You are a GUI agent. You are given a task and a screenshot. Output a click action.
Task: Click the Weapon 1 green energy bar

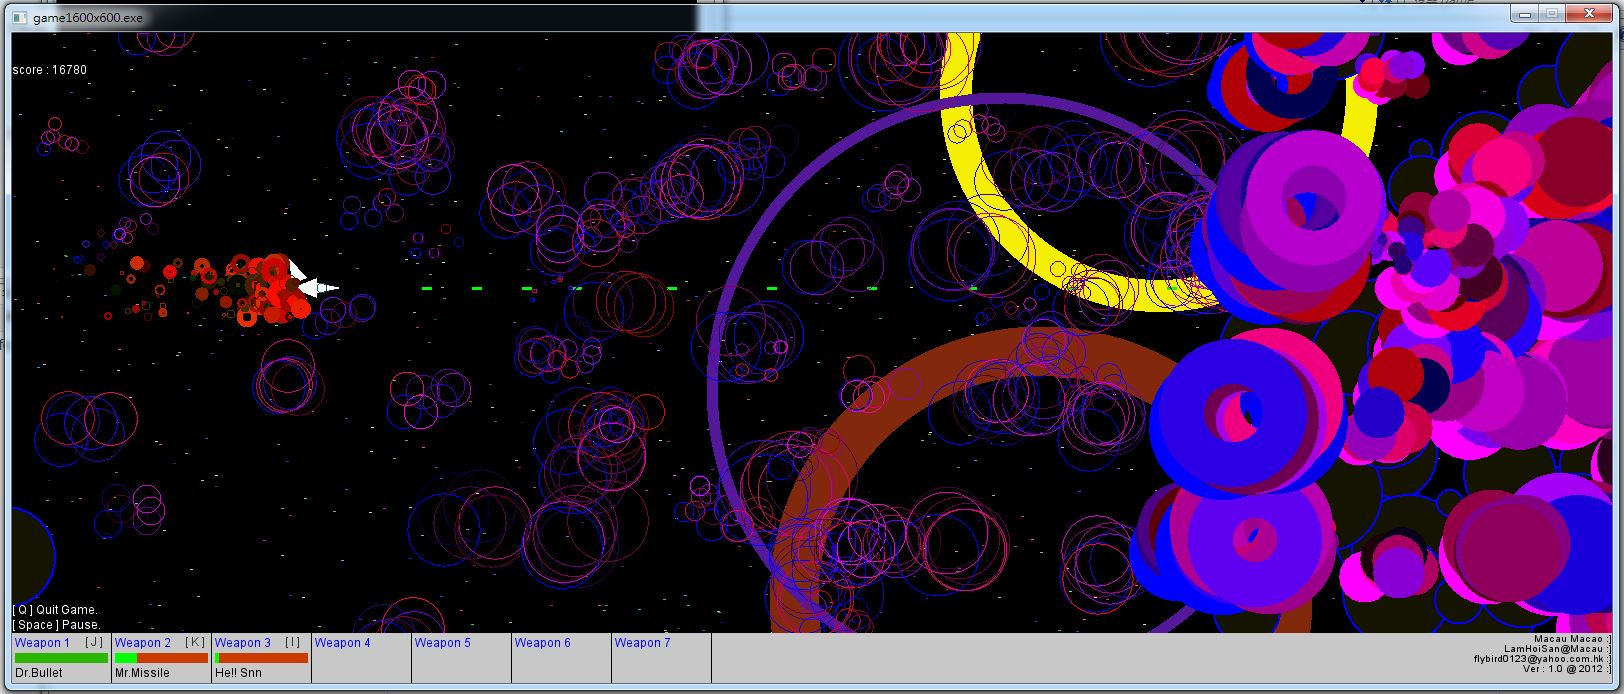tap(61, 658)
